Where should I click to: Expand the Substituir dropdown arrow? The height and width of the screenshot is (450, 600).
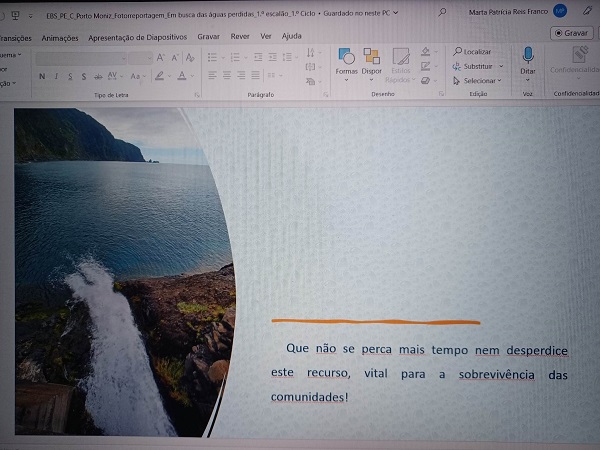pyautogui.click(x=501, y=66)
